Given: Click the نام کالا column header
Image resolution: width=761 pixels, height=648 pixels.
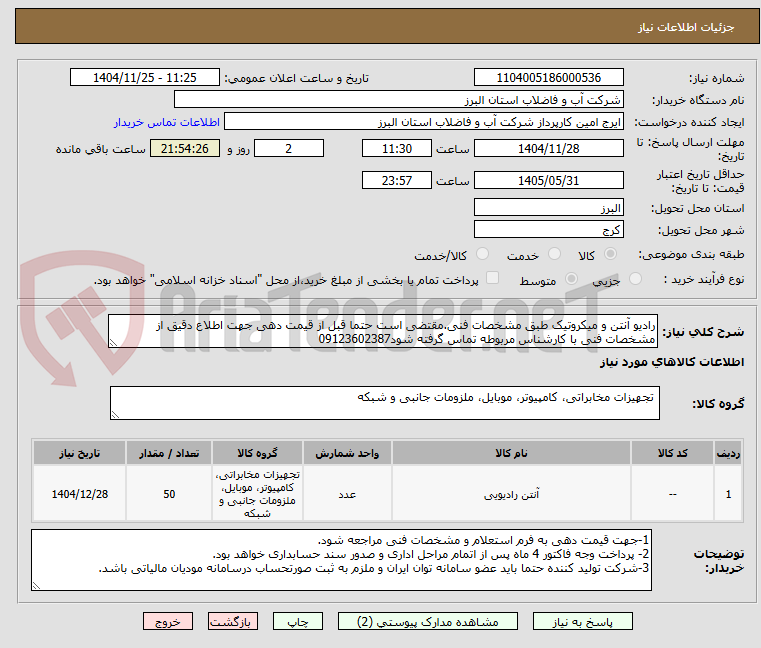Looking at the screenshot, I should pos(512,453).
